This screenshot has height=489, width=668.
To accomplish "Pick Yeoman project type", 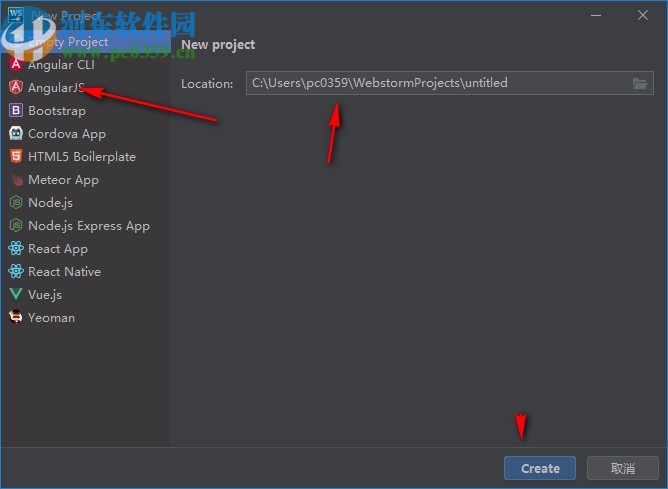I will [86, 318].
